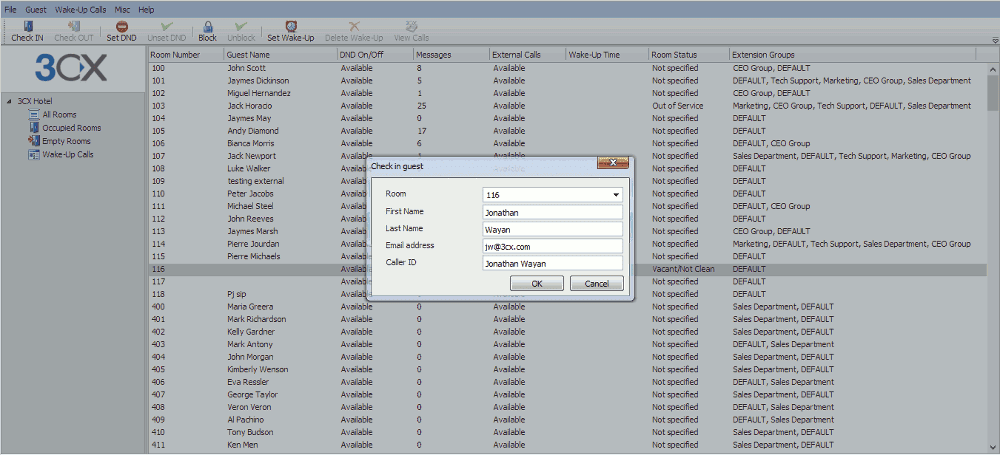
Task: Sort by Room Number column header
Action: click(176, 54)
